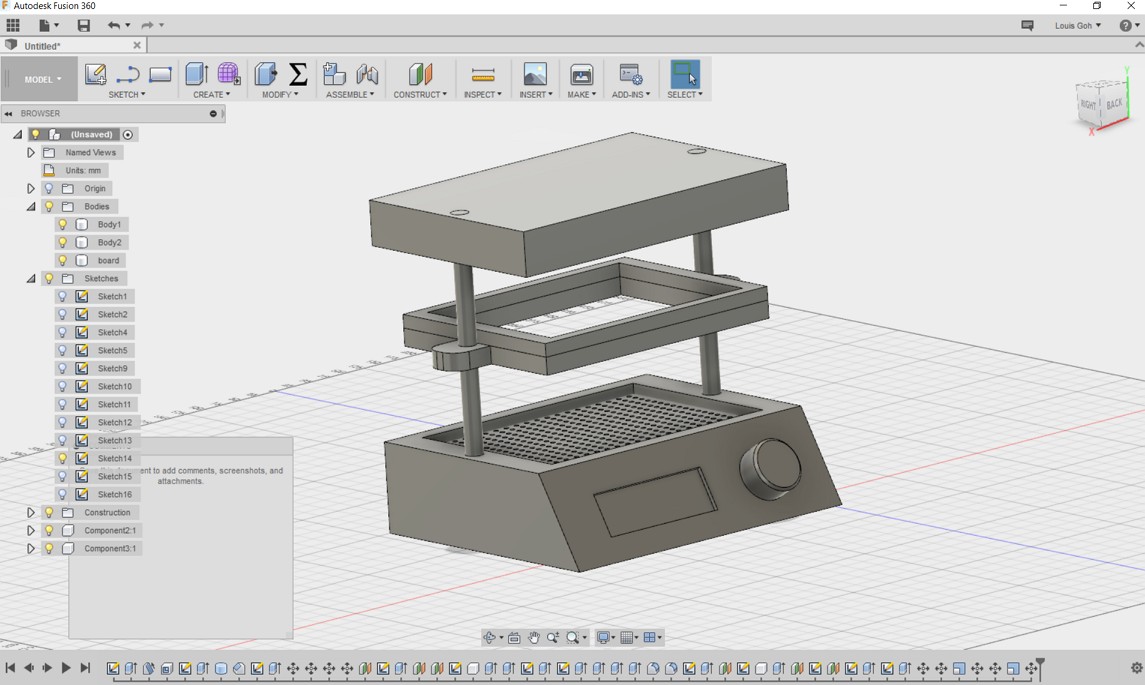Screen dimensions: 1145x685
Task: Select the Extrude tool in Create
Action: click(196, 74)
